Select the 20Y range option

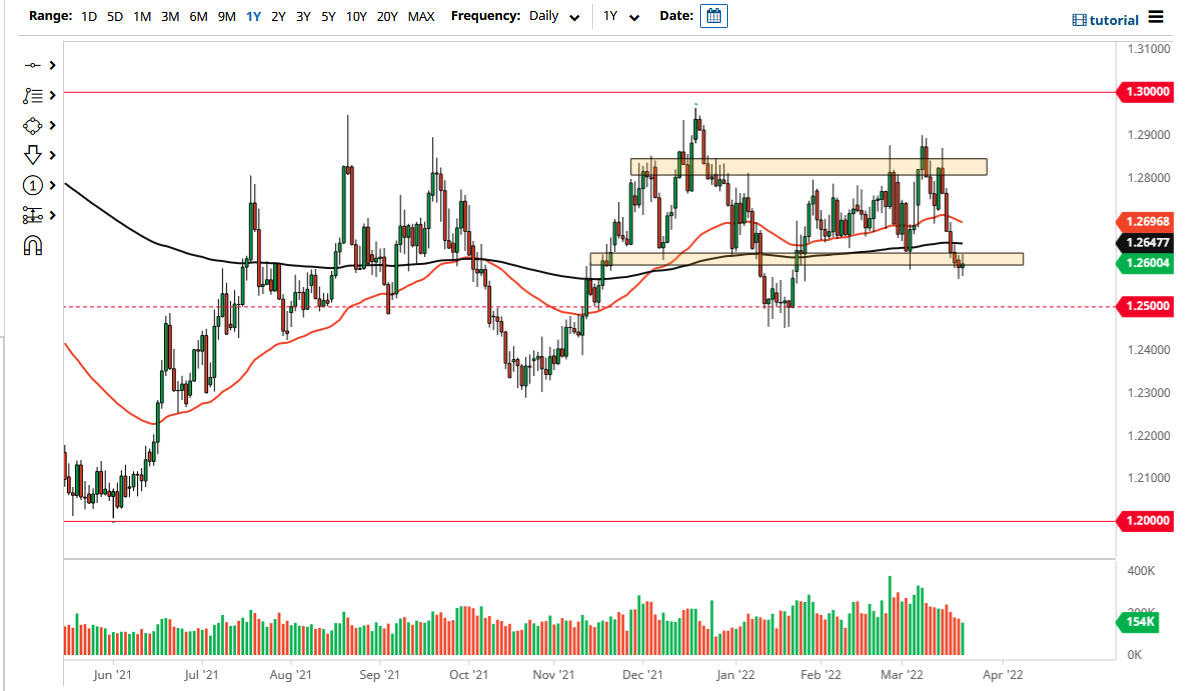click(388, 16)
